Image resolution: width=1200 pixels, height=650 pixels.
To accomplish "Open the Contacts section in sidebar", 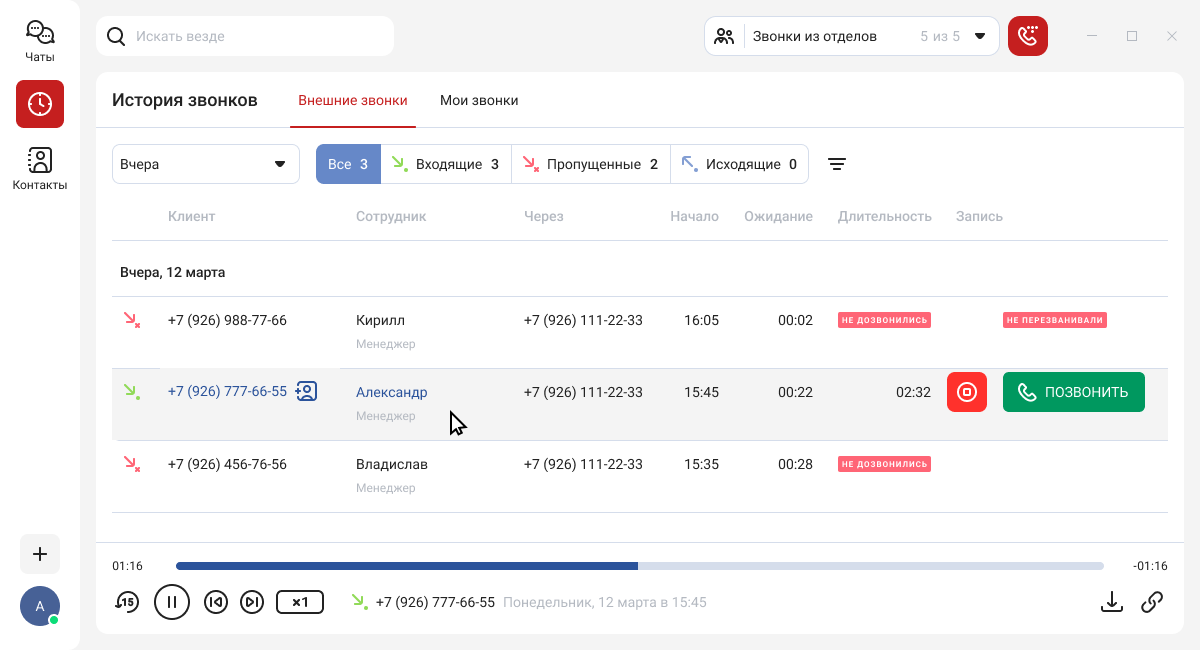I will (x=40, y=168).
